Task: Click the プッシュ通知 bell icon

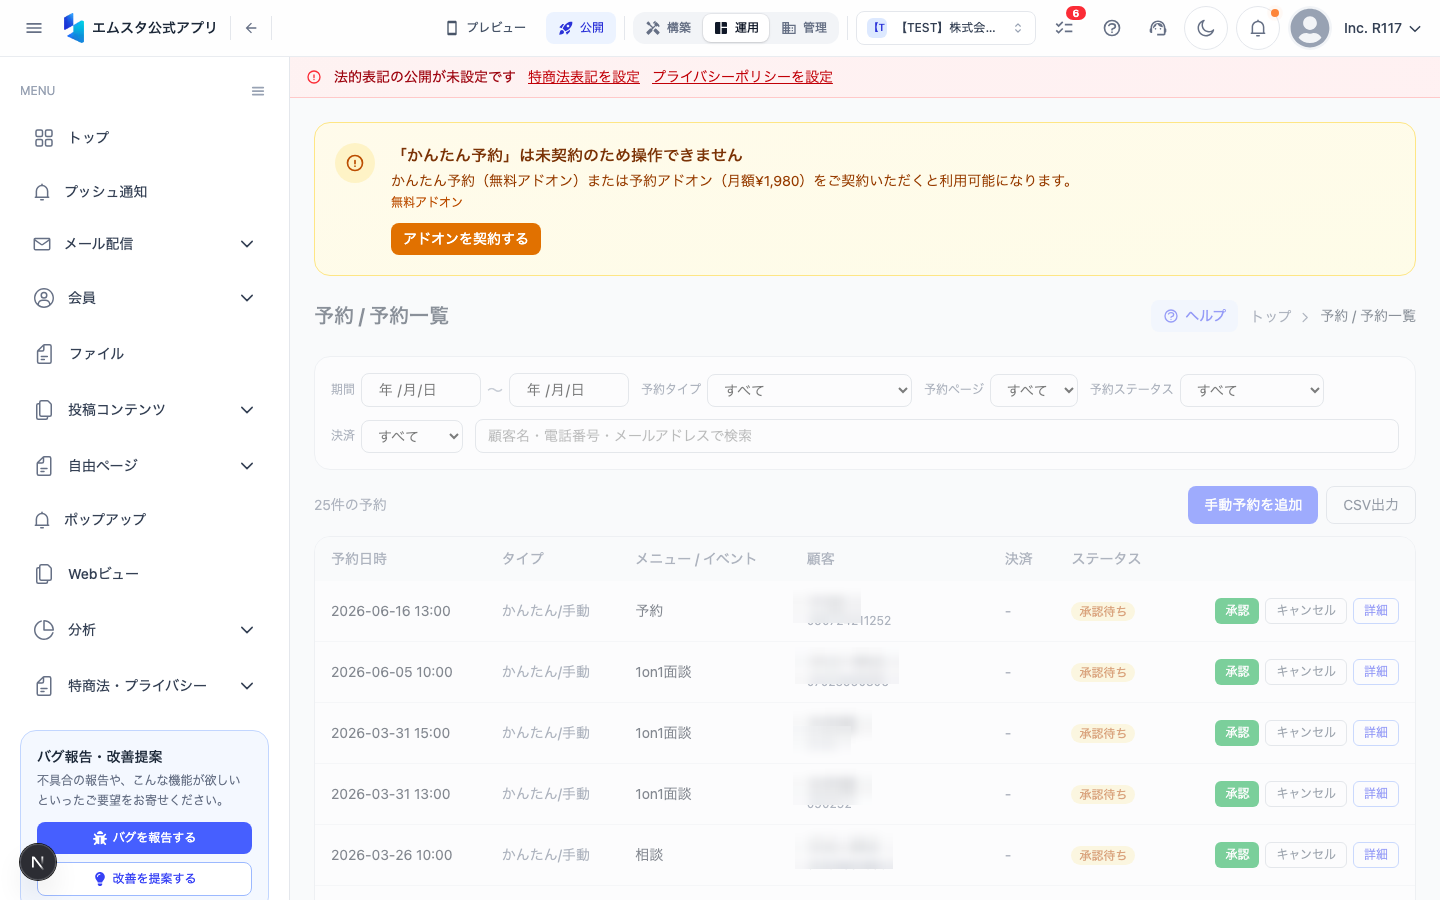Action: 42,192
